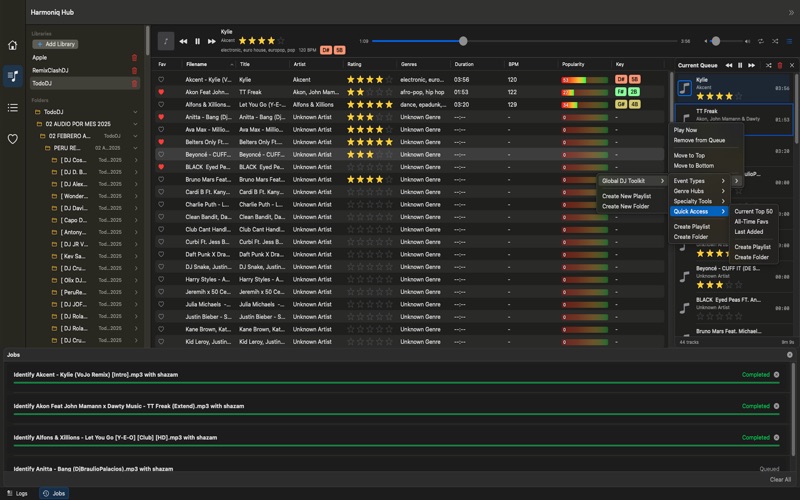Choose the All-Time Favs playlist
The image size is (800, 500).
pos(751,221)
